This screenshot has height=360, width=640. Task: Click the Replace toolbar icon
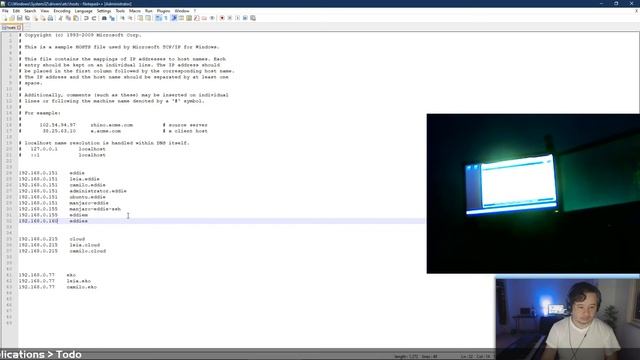[x=112, y=18]
